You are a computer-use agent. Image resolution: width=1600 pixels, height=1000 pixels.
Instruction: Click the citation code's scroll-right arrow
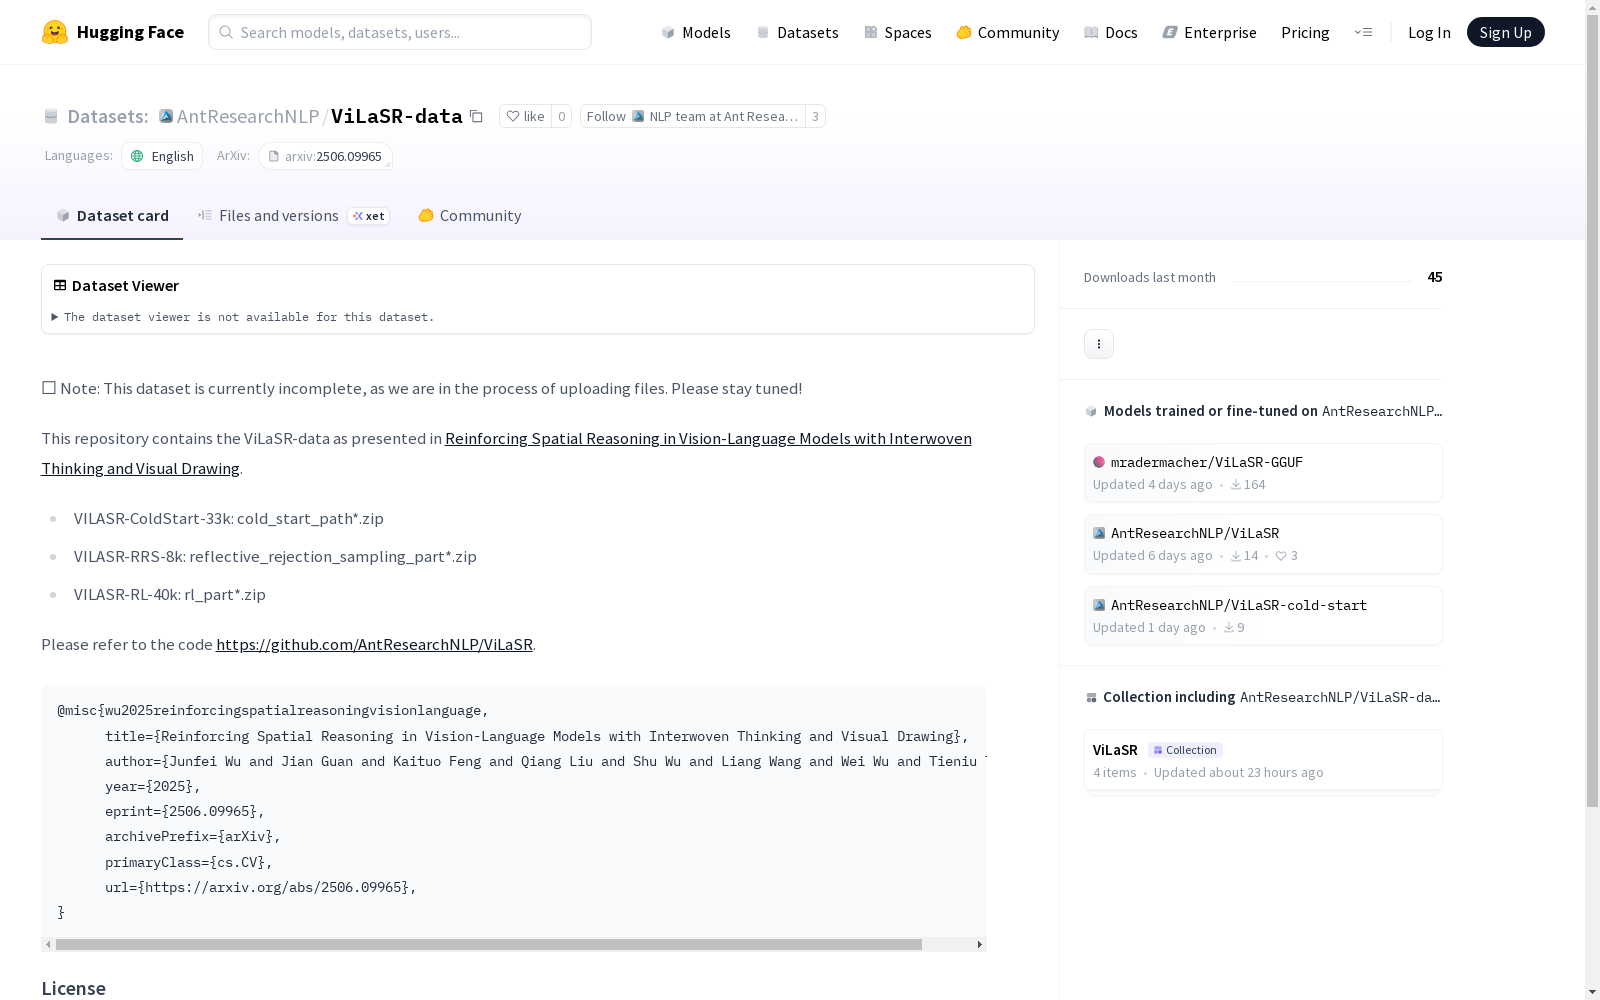980,944
